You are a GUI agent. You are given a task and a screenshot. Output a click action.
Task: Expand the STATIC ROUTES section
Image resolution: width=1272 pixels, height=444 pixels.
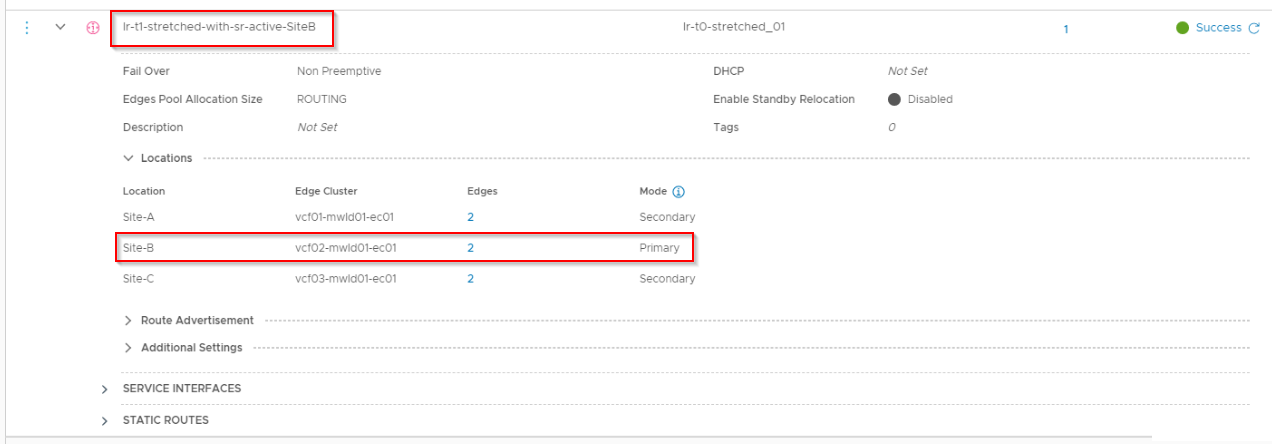click(x=105, y=421)
